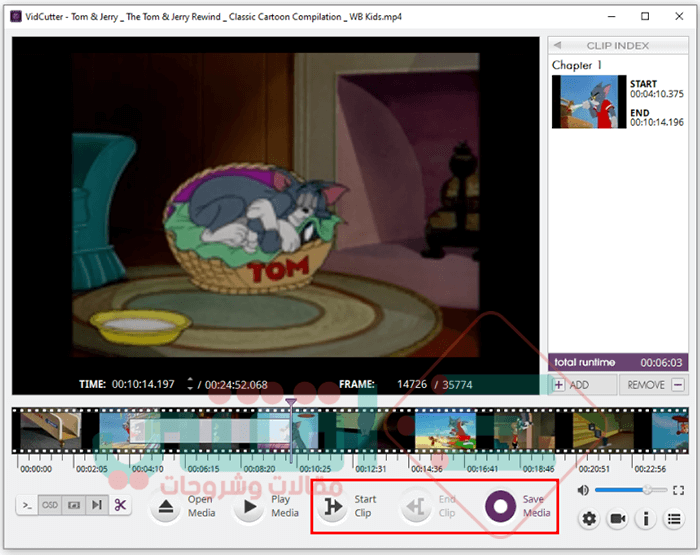
Task: Click the time stepper arrows
Action: coord(190,384)
